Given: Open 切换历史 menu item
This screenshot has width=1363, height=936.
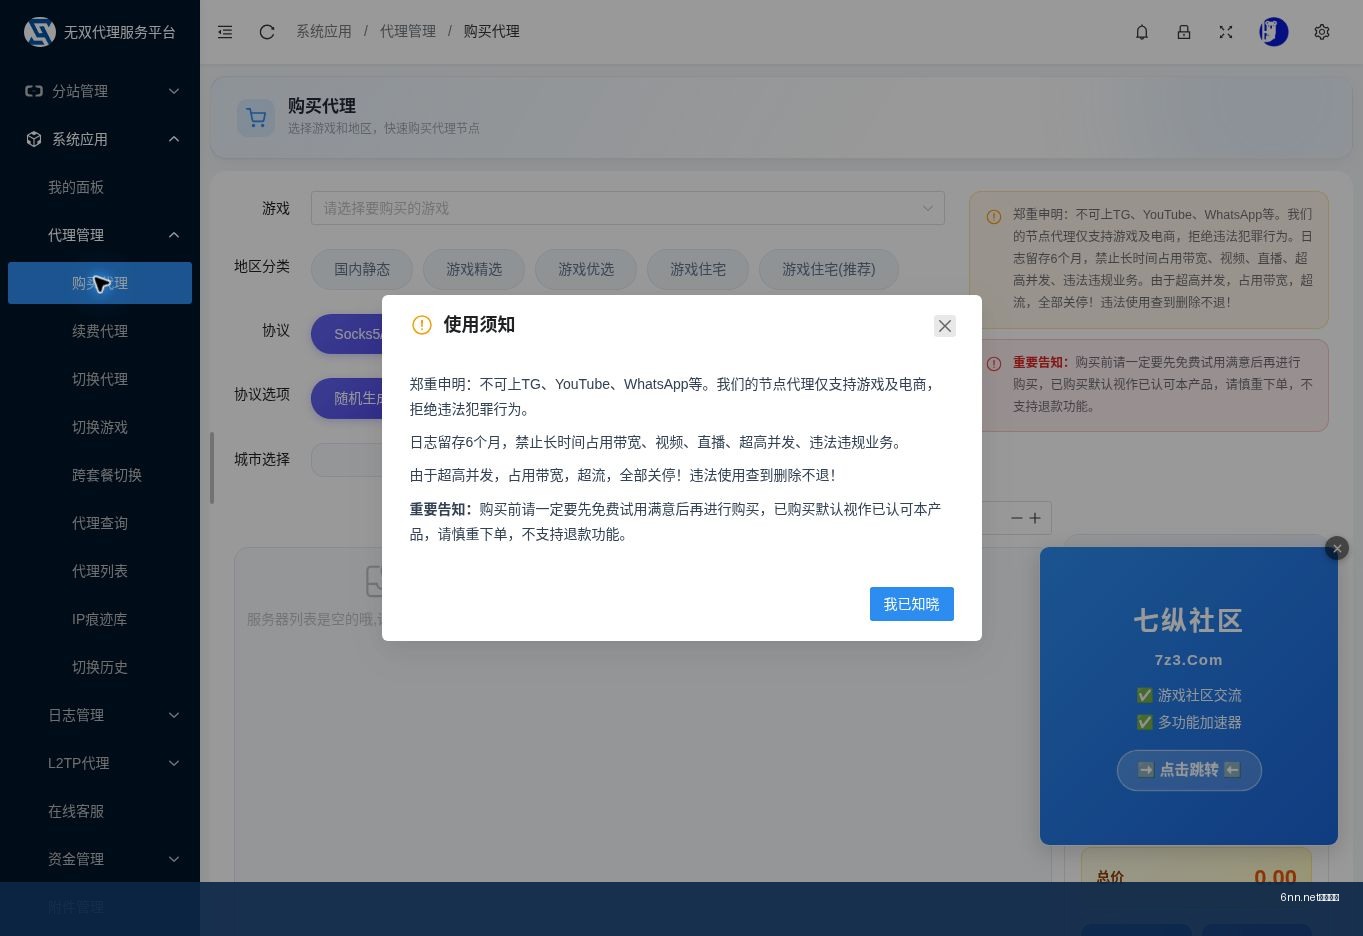Looking at the screenshot, I should coord(100,667).
